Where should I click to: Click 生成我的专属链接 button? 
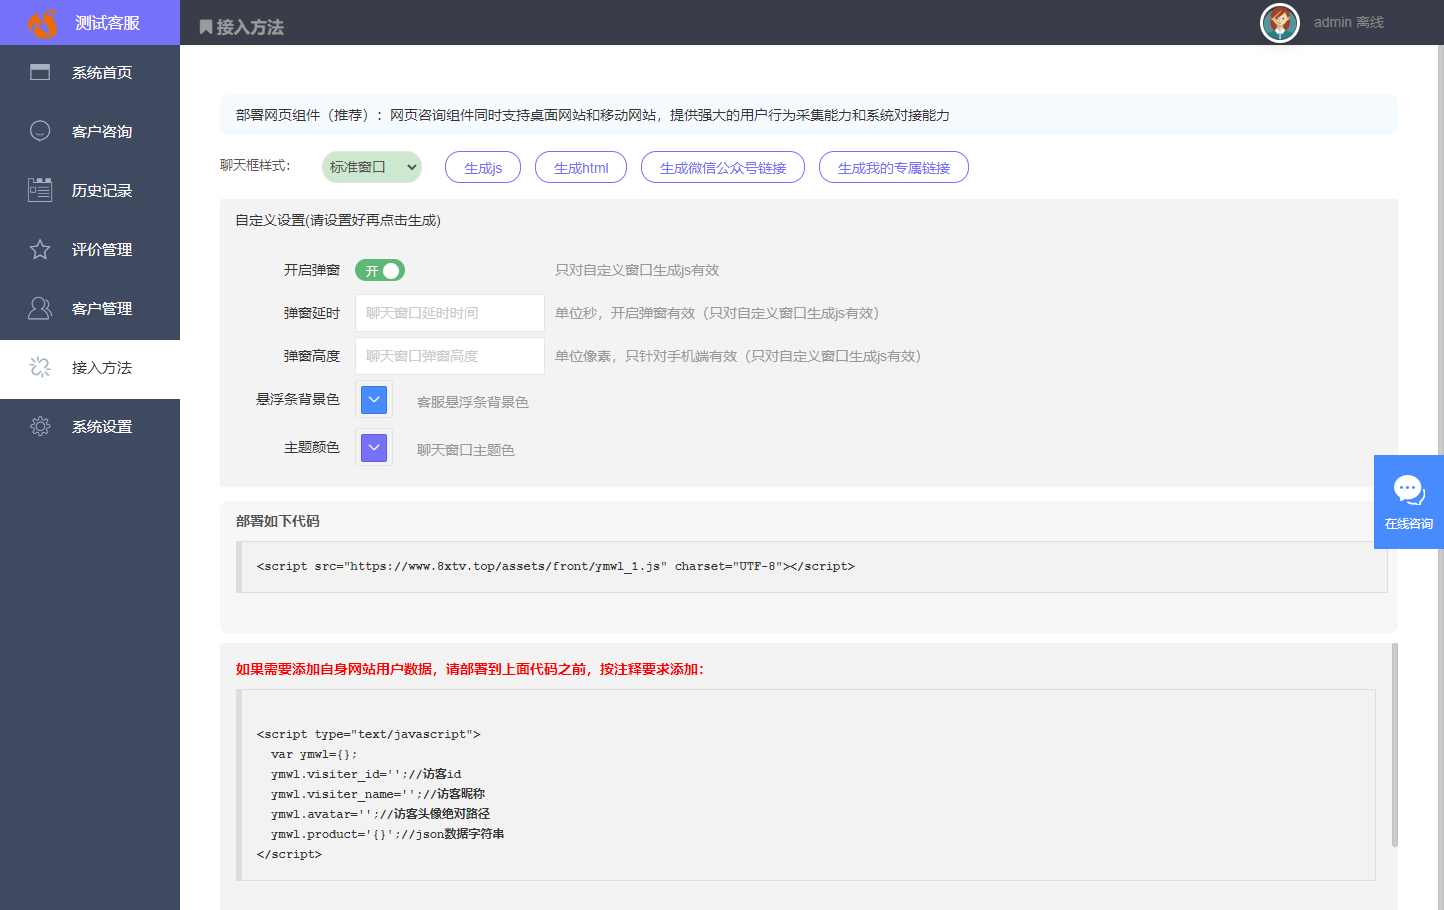click(894, 167)
